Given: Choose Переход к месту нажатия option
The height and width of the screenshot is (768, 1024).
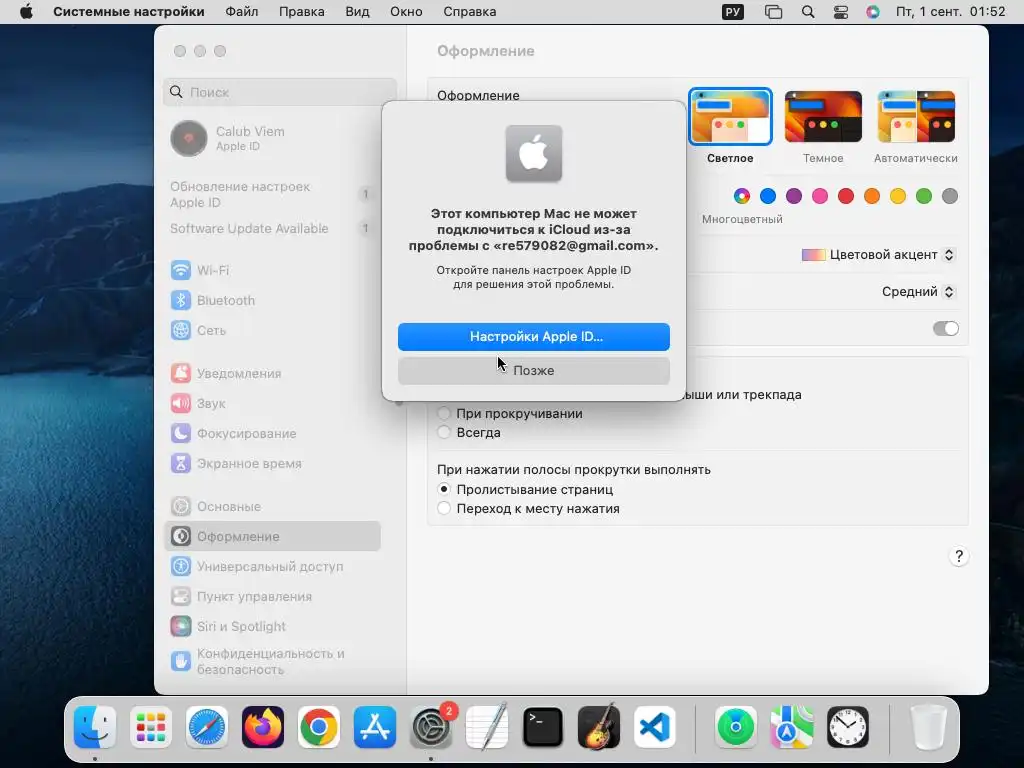Looking at the screenshot, I should point(444,508).
